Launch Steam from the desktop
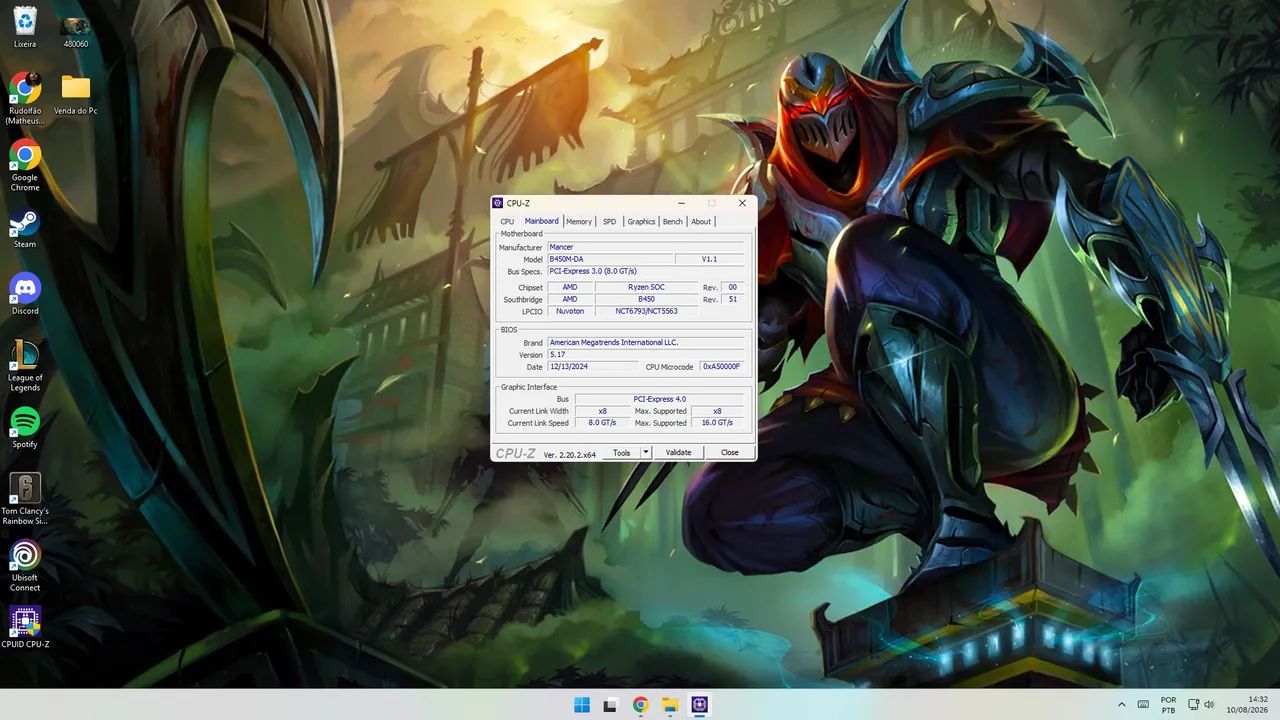 point(25,229)
